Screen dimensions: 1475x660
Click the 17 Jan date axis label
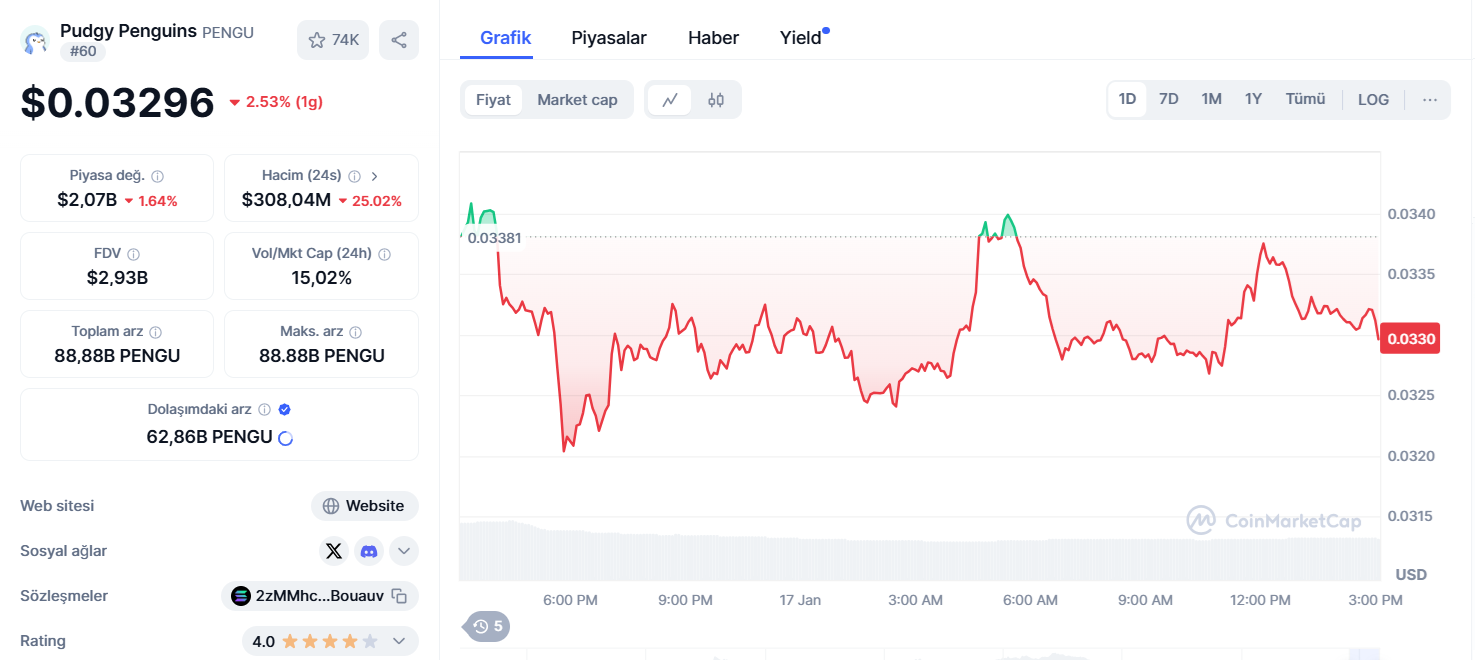pos(800,600)
